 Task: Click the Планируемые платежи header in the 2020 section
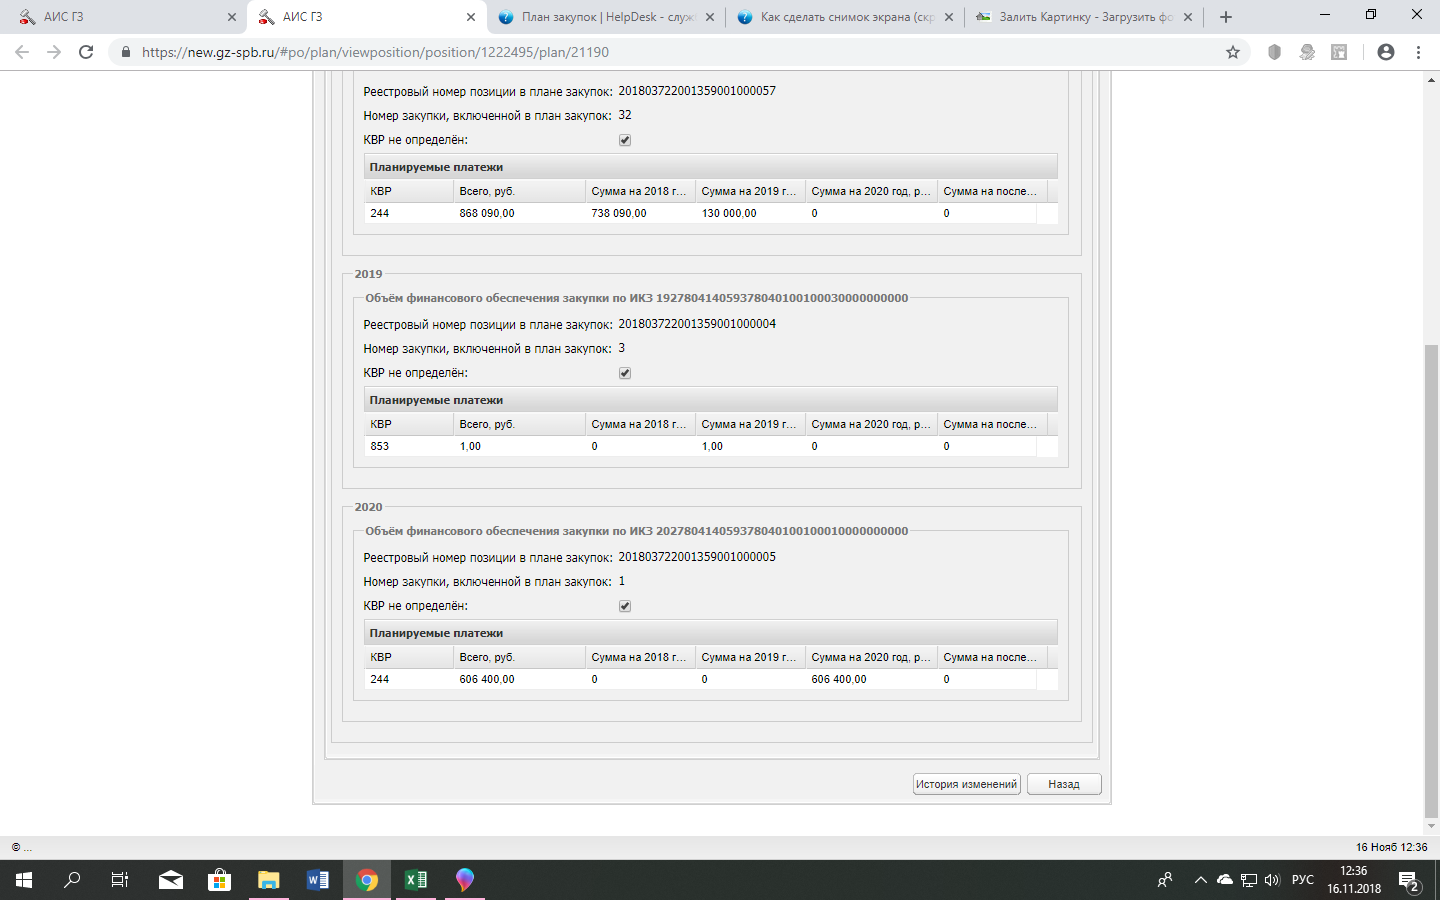coord(711,633)
